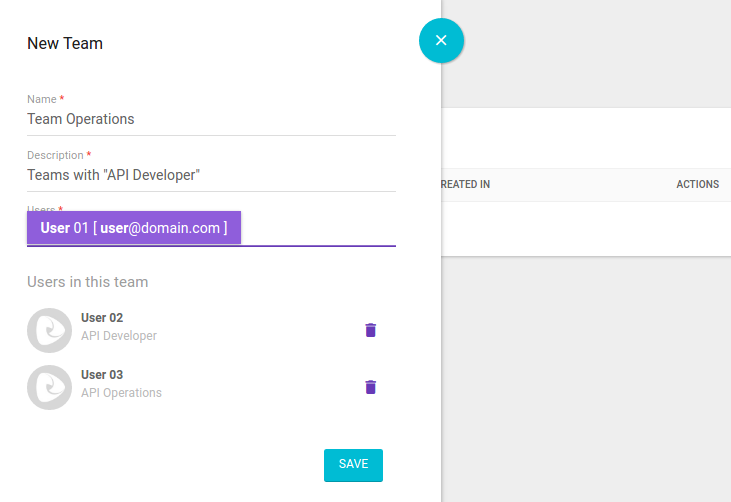Image resolution: width=731 pixels, height=502 pixels.
Task: Select the User 01 autocomplete suggestion
Action: click(134, 228)
